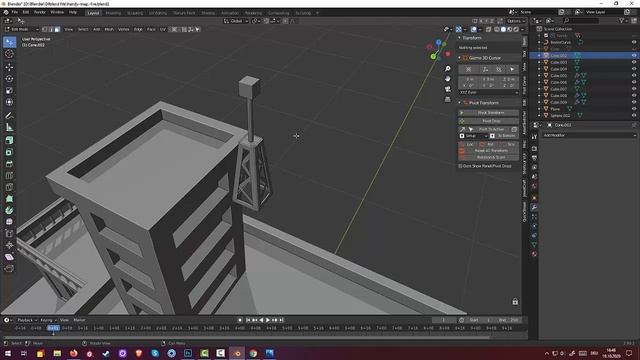Screen dimensions: 640x360
Task: Click the outliner search field
Action: click(x=581, y=20)
